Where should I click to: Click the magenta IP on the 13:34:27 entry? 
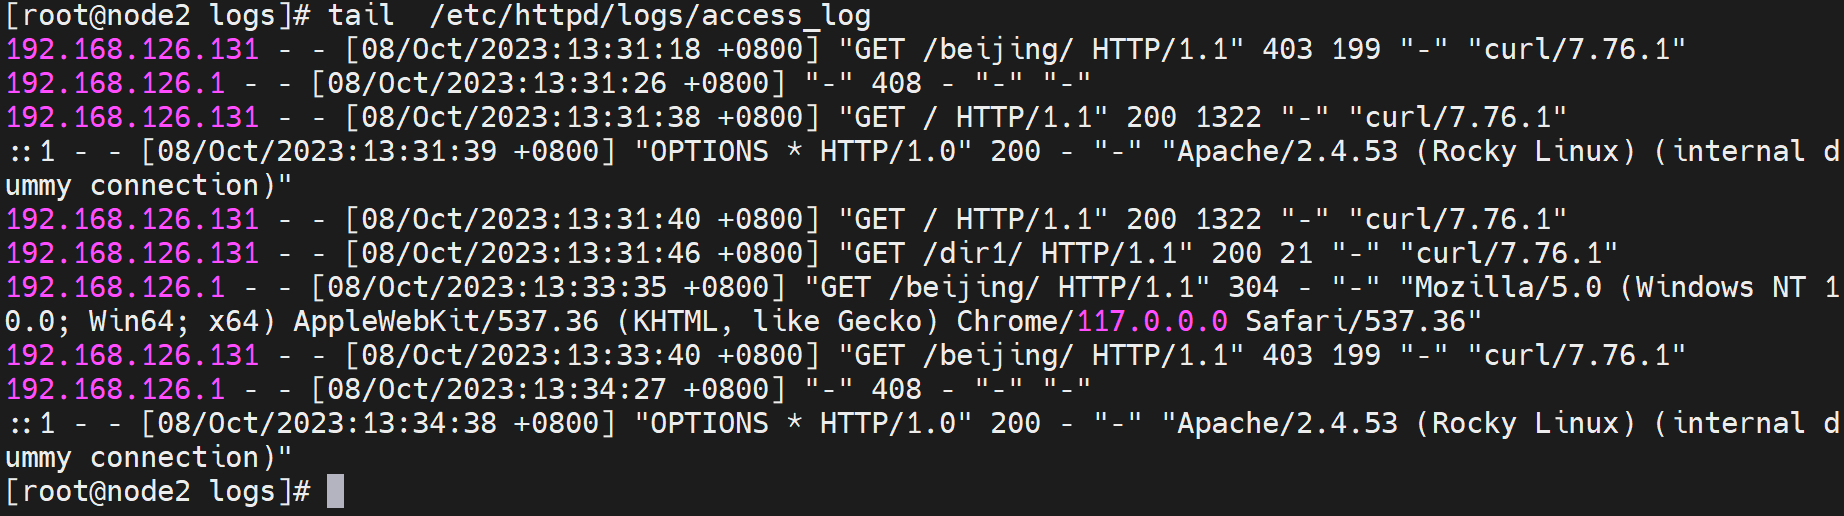[115, 389]
